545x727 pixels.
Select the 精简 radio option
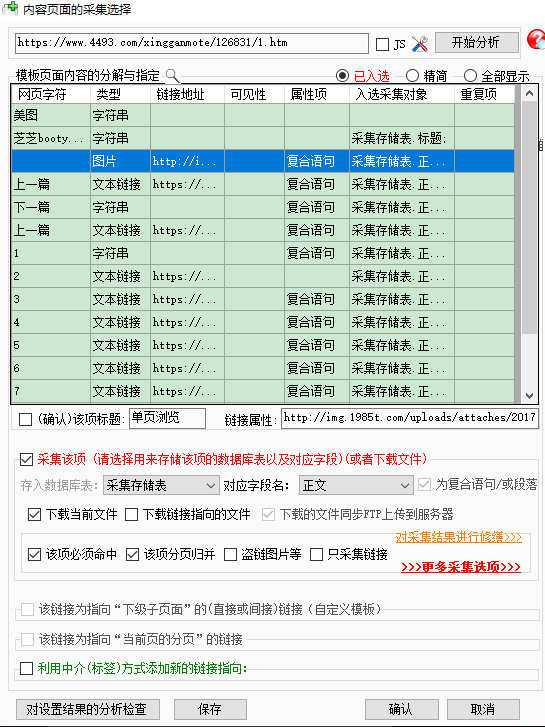click(412, 76)
